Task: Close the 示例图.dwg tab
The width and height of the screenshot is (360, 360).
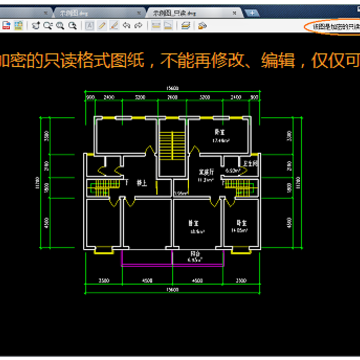Action: point(139,13)
